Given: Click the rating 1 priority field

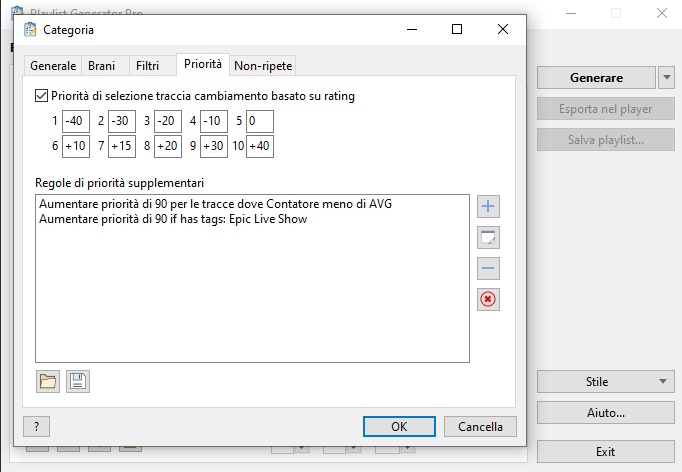Looking at the screenshot, I should tap(75, 121).
